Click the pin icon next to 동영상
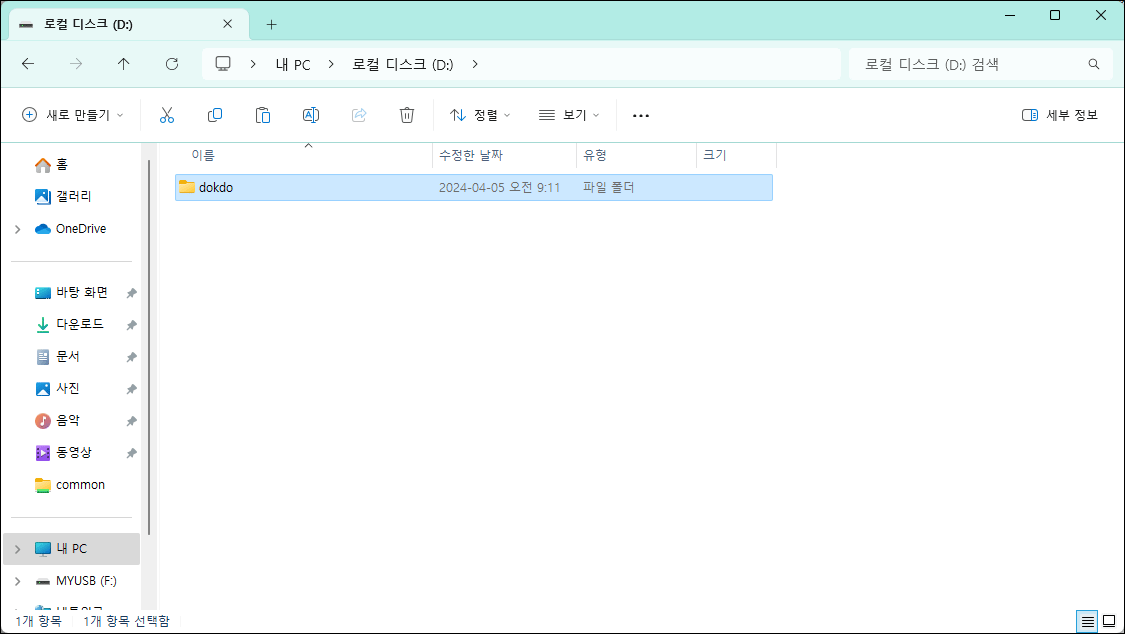Screen dimensions: 1125x634 coord(131,453)
